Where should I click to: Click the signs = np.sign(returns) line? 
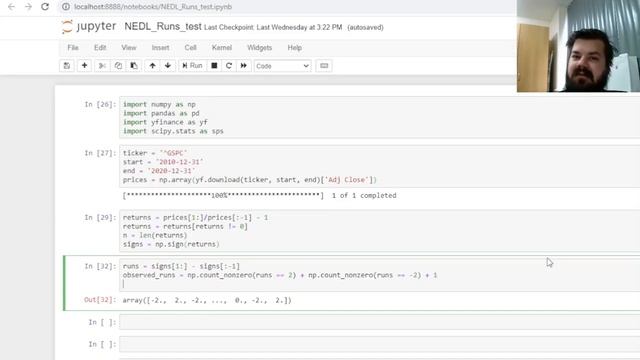[x=171, y=244]
